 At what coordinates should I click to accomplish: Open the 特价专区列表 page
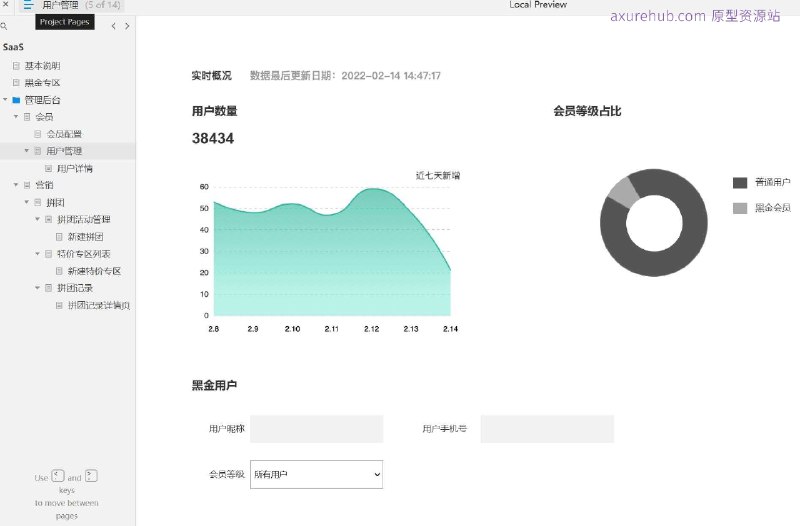click(84, 254)
